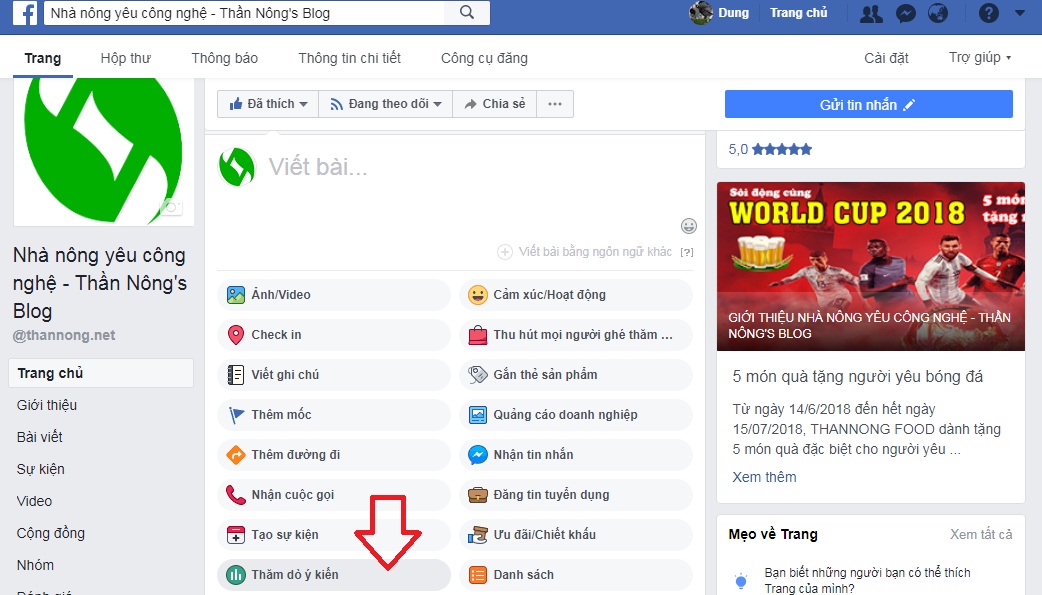This screenshot has width=1042, height=595.
Task: Click the page profile picture
Action: [104, 152]
